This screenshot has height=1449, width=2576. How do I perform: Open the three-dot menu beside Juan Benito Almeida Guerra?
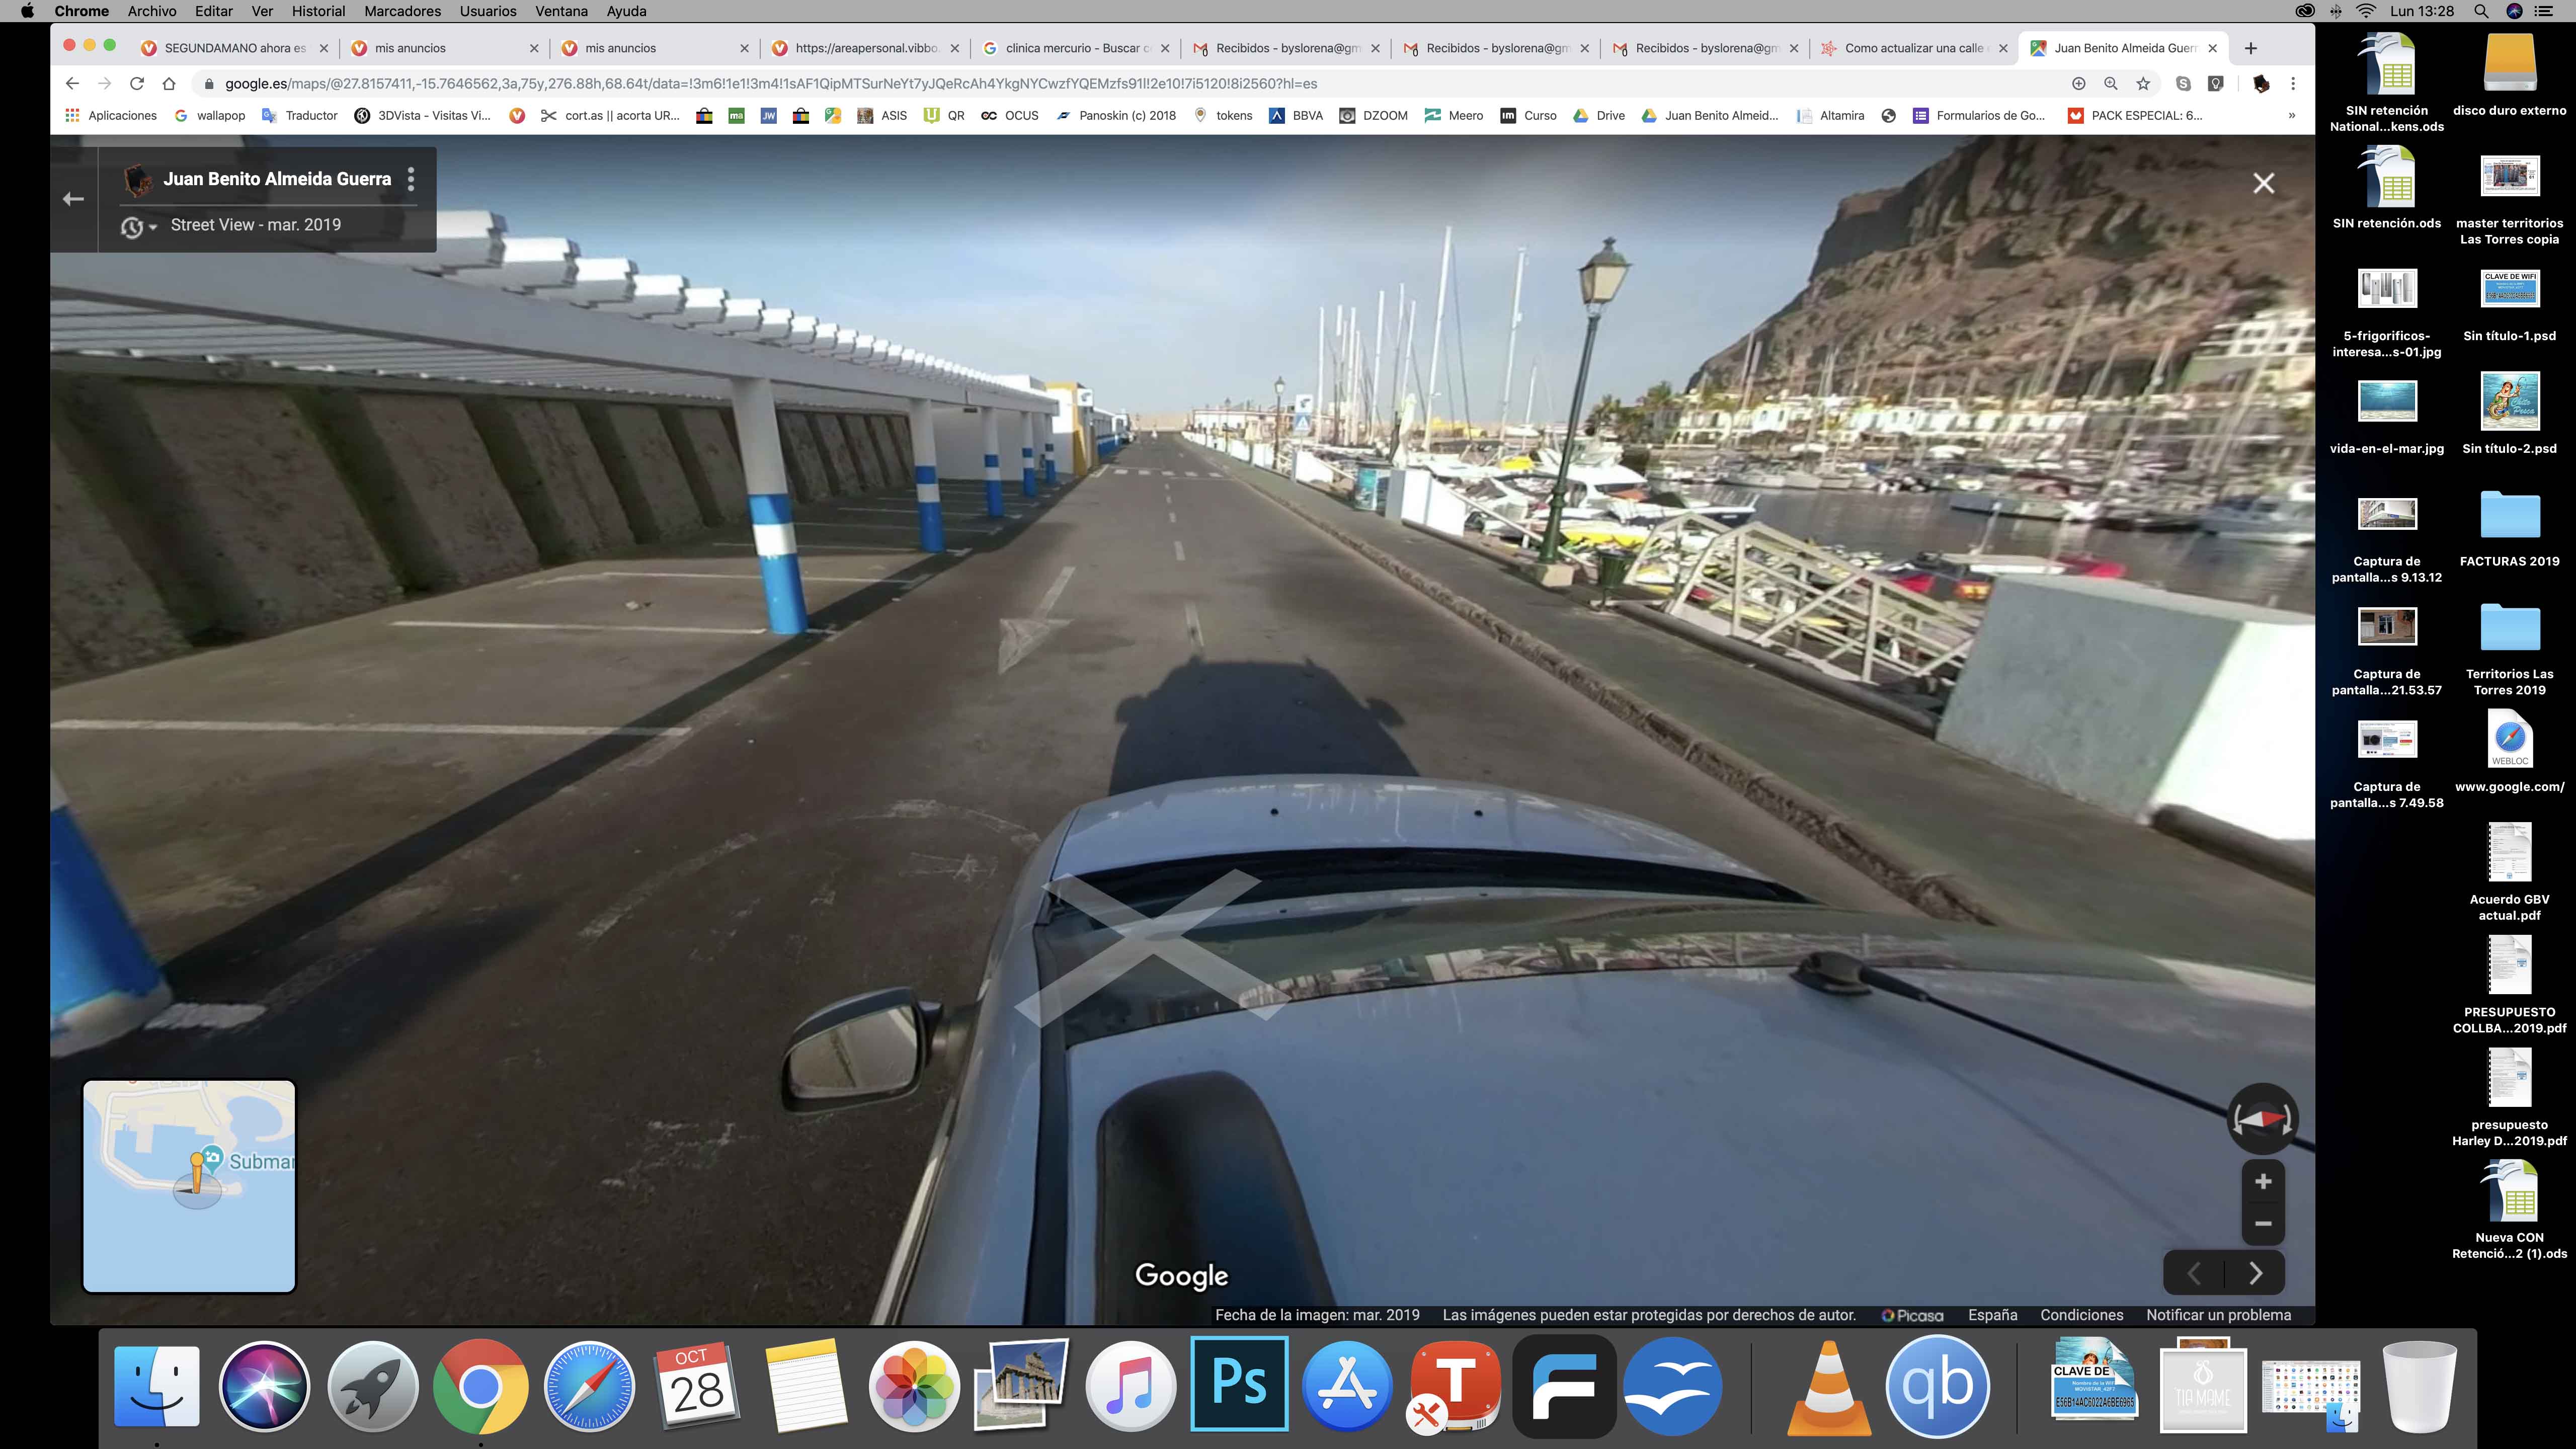411,179
